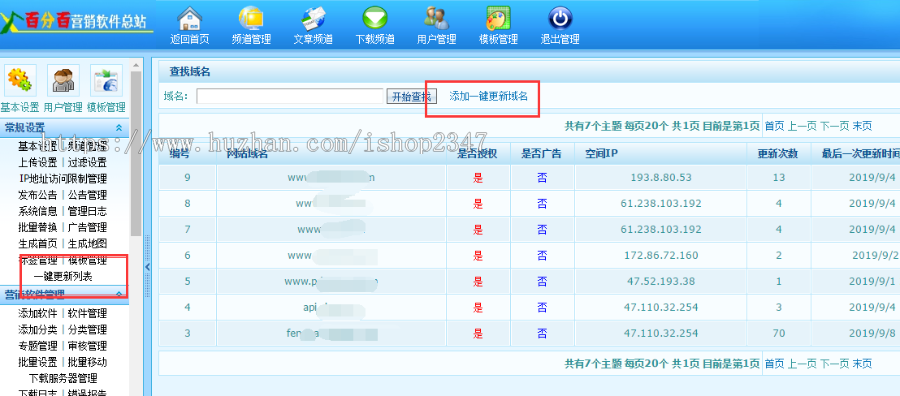
Task: Click 添加一键更新域名 link
Action: pos(488,96)
